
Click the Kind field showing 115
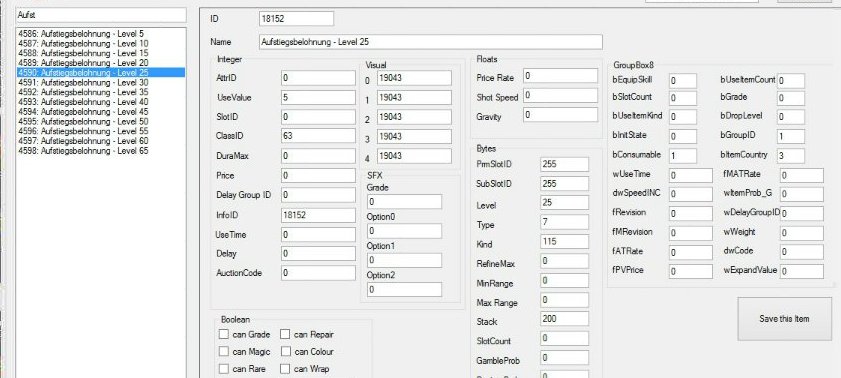[x=564, y=242]
